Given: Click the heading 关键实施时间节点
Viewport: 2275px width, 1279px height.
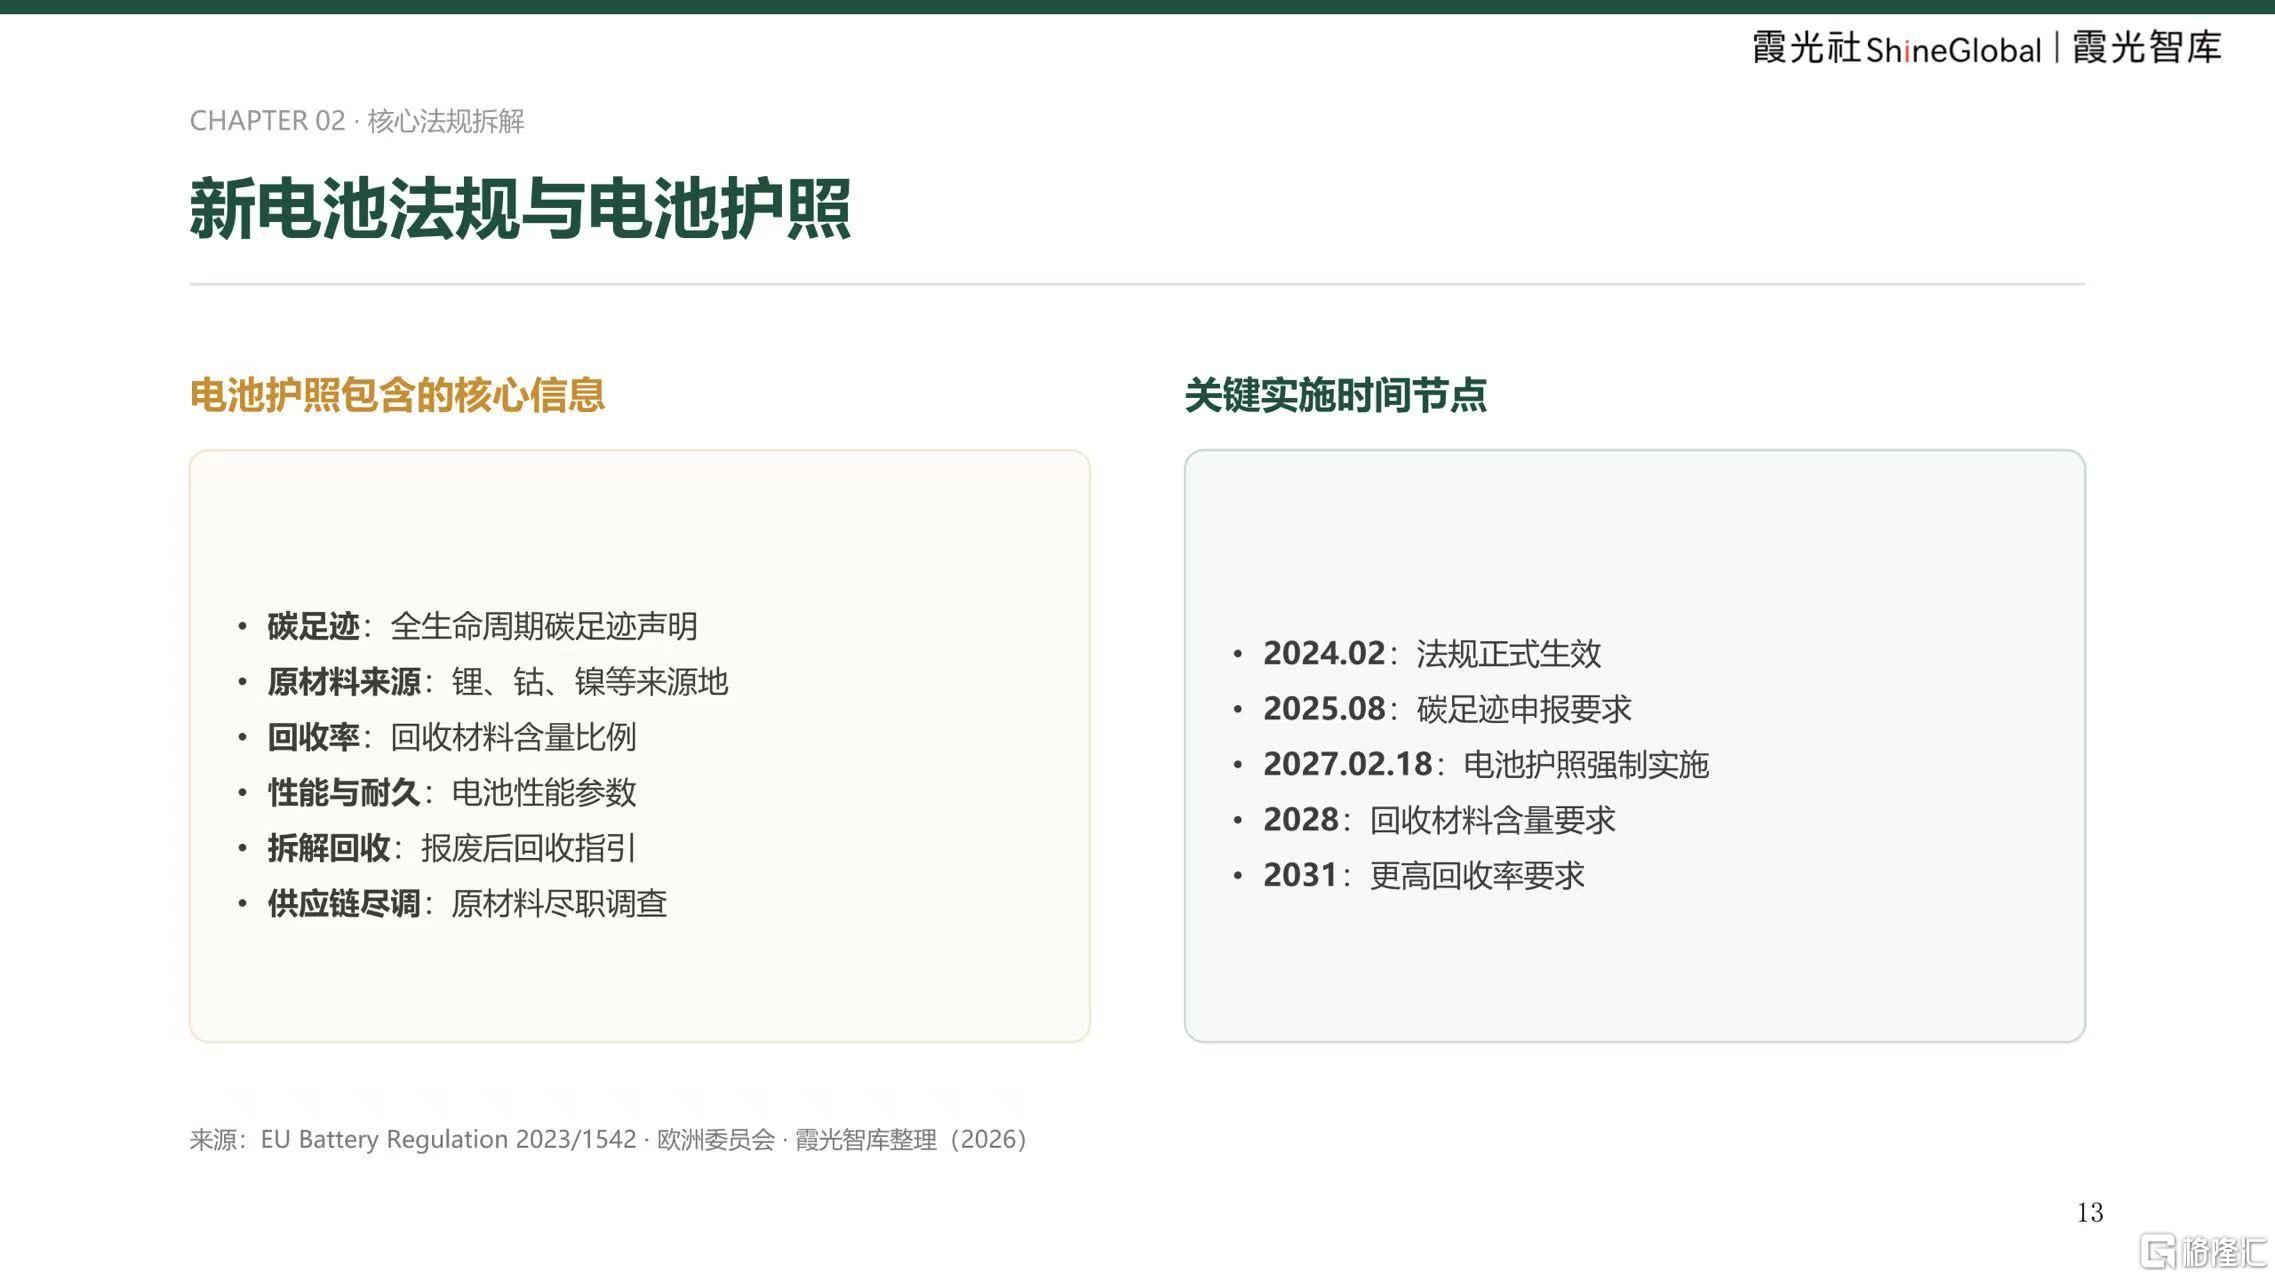Looking at the screenshot, I should 1335,395.
